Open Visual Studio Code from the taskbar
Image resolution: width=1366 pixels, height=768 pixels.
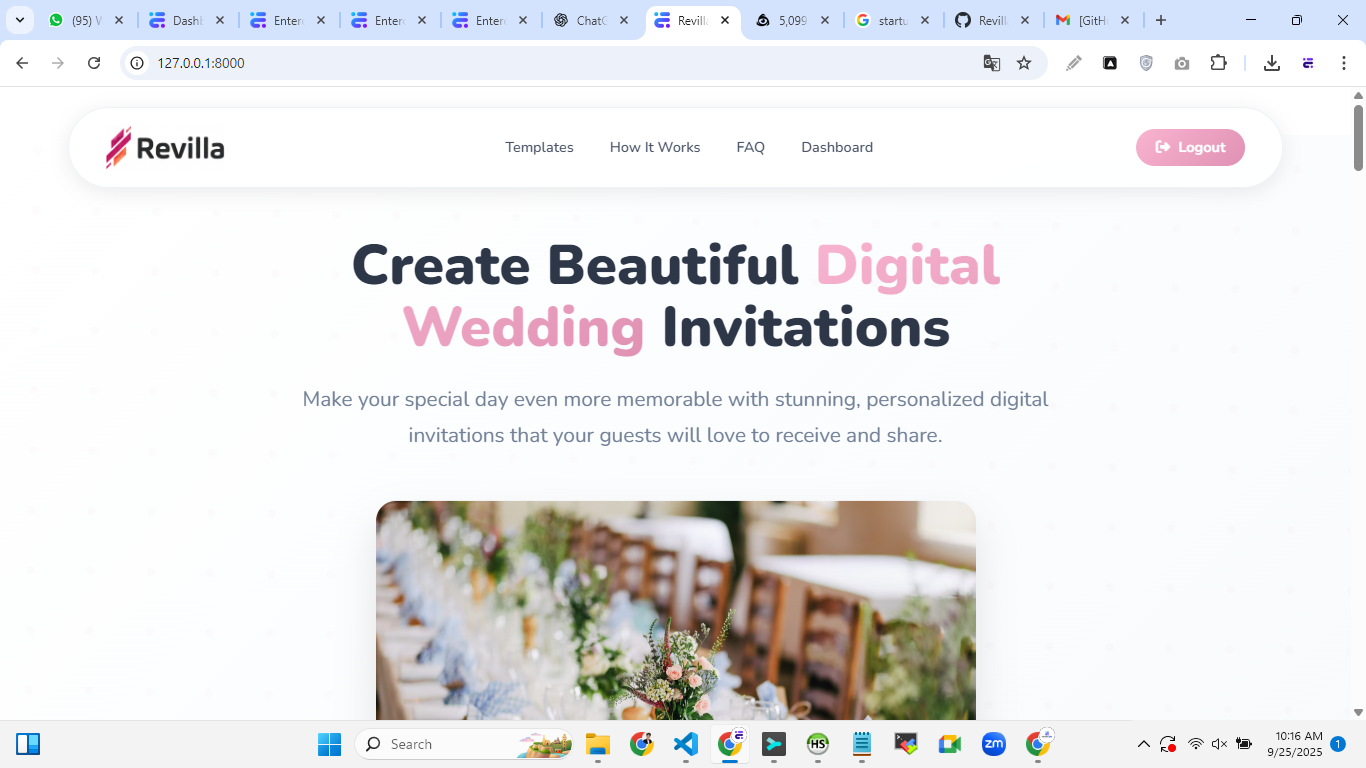coord(685,744)
